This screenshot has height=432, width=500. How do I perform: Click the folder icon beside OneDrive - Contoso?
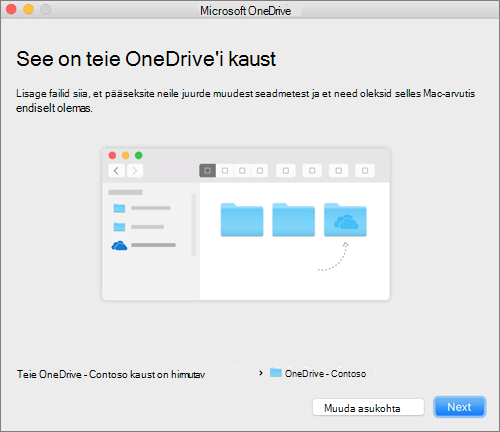276,372
